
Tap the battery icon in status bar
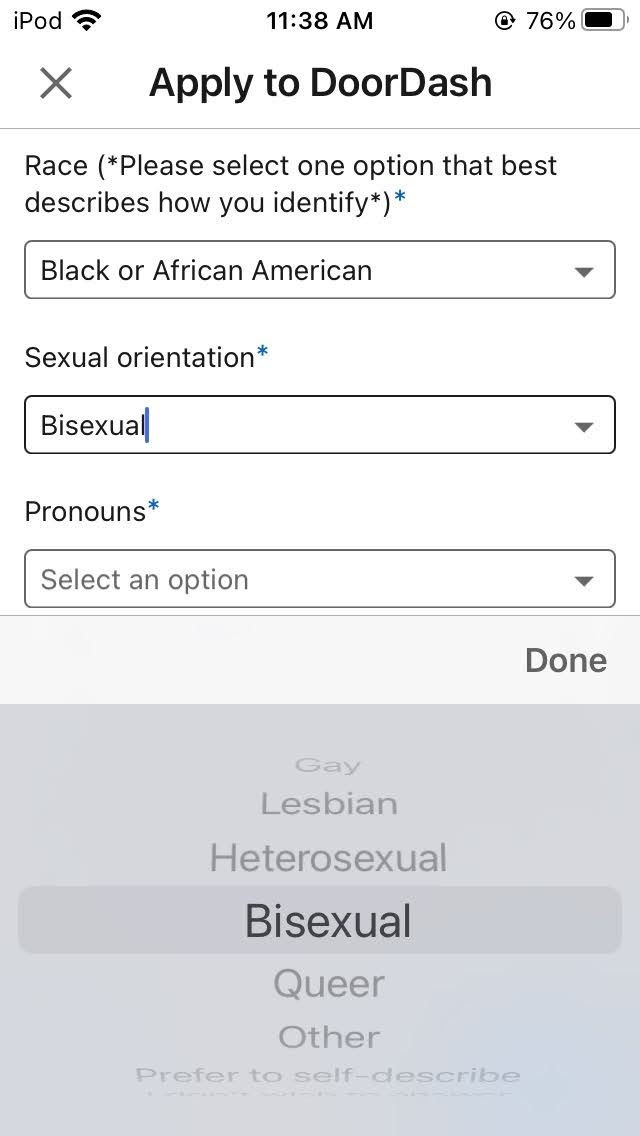point(603,21)
